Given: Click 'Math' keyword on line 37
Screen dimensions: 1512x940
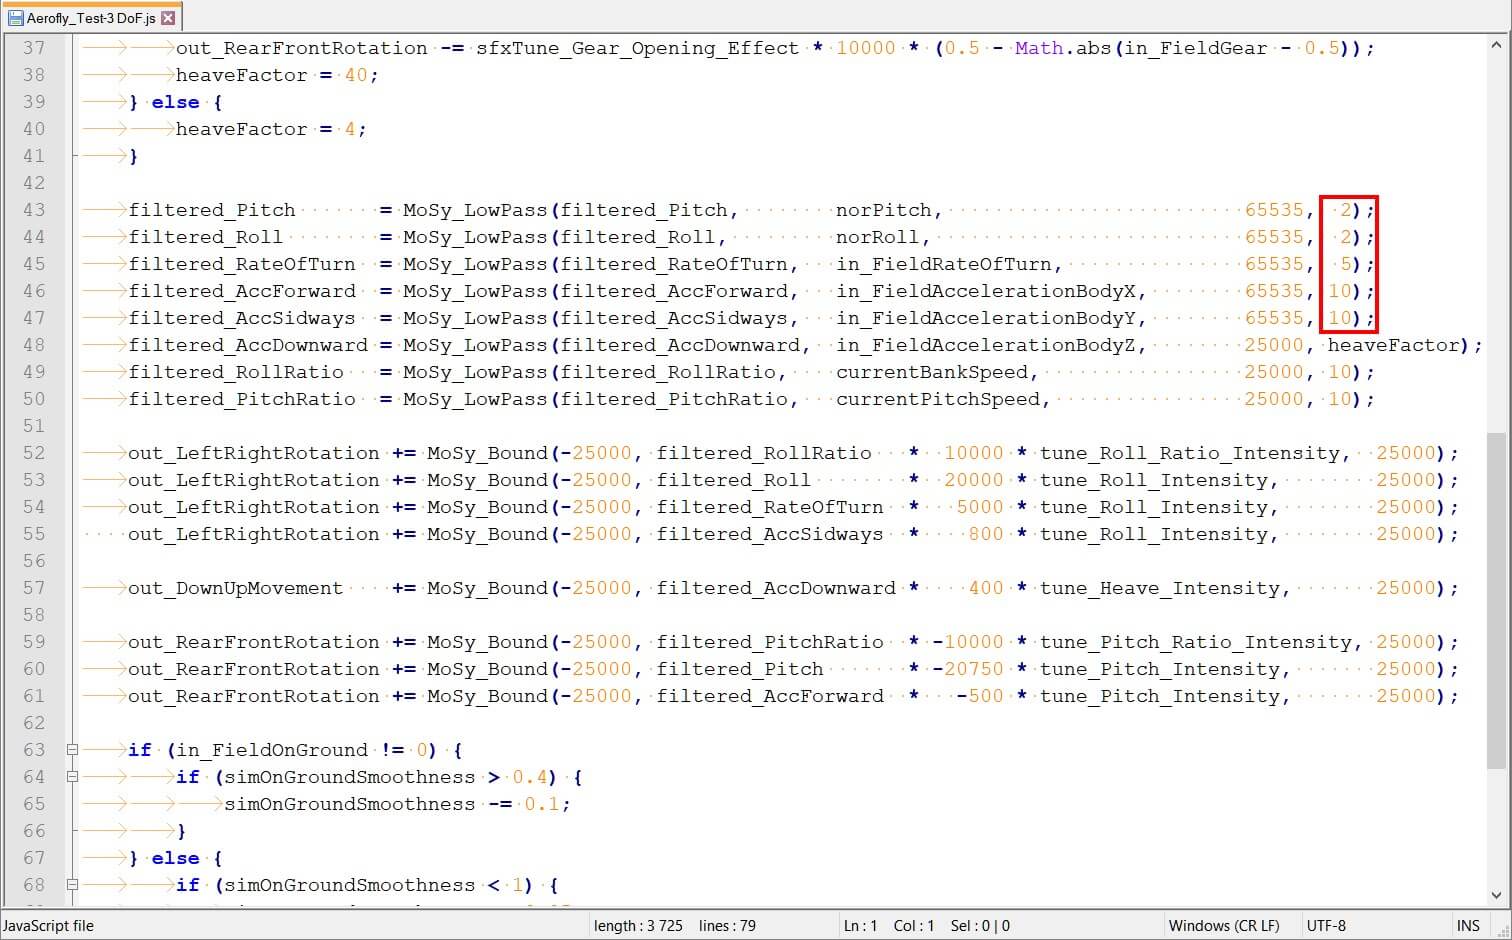Looking at the screenshot, I should click(1039, 48).
